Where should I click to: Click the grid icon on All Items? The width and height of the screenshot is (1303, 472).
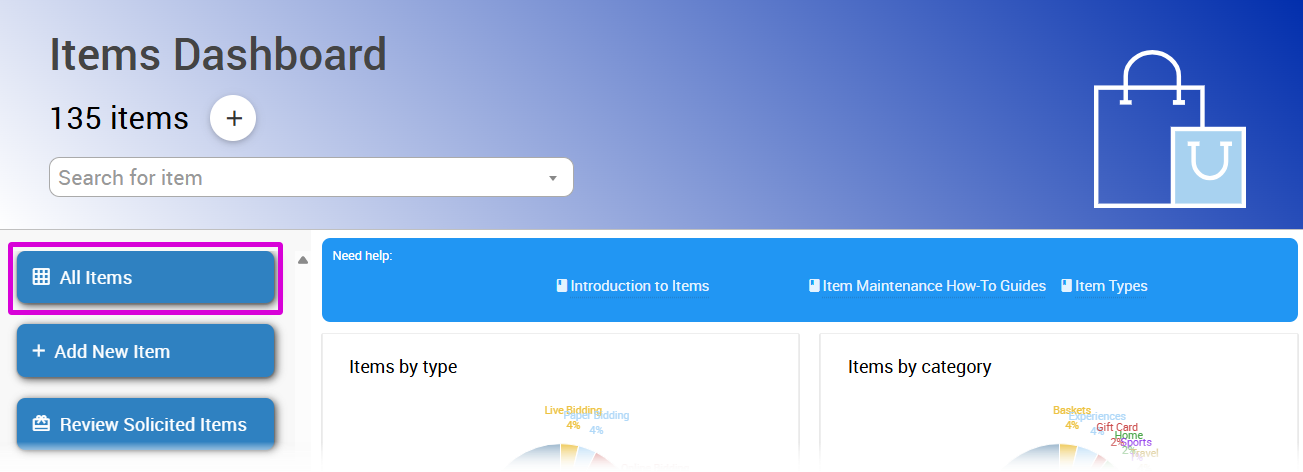(41, 278)
